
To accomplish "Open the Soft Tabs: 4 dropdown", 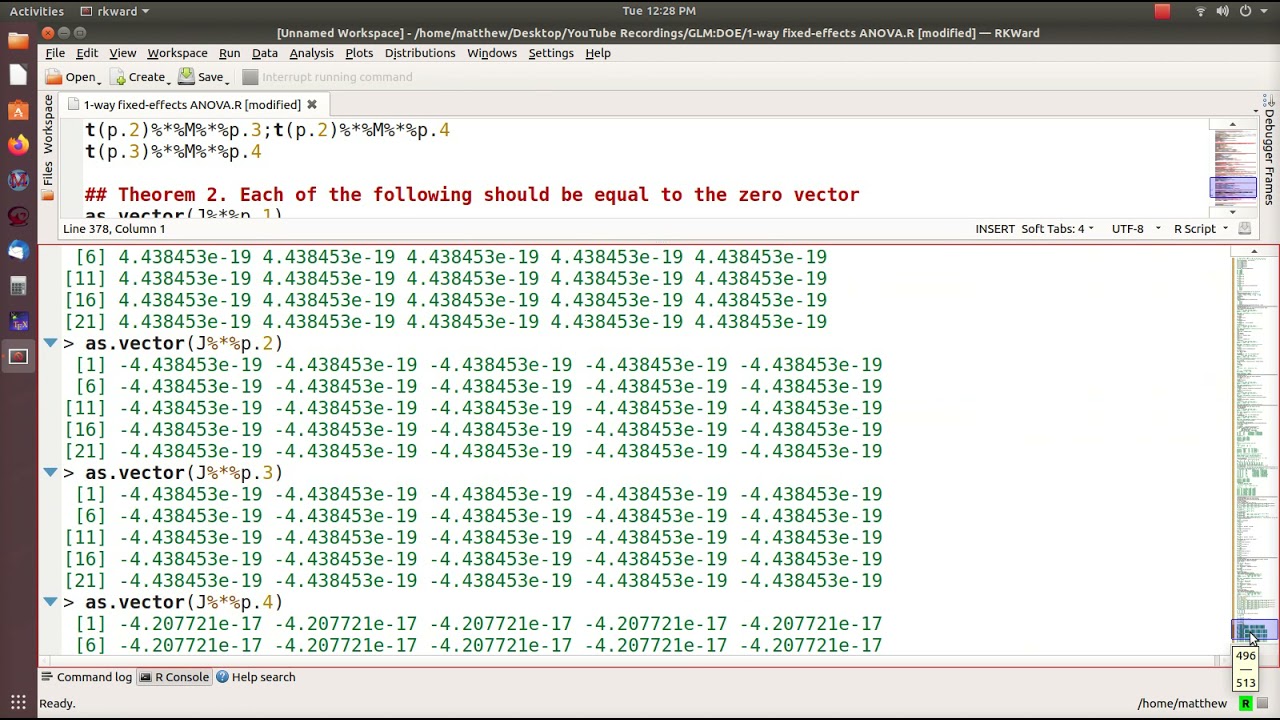I will [1057, 229].
